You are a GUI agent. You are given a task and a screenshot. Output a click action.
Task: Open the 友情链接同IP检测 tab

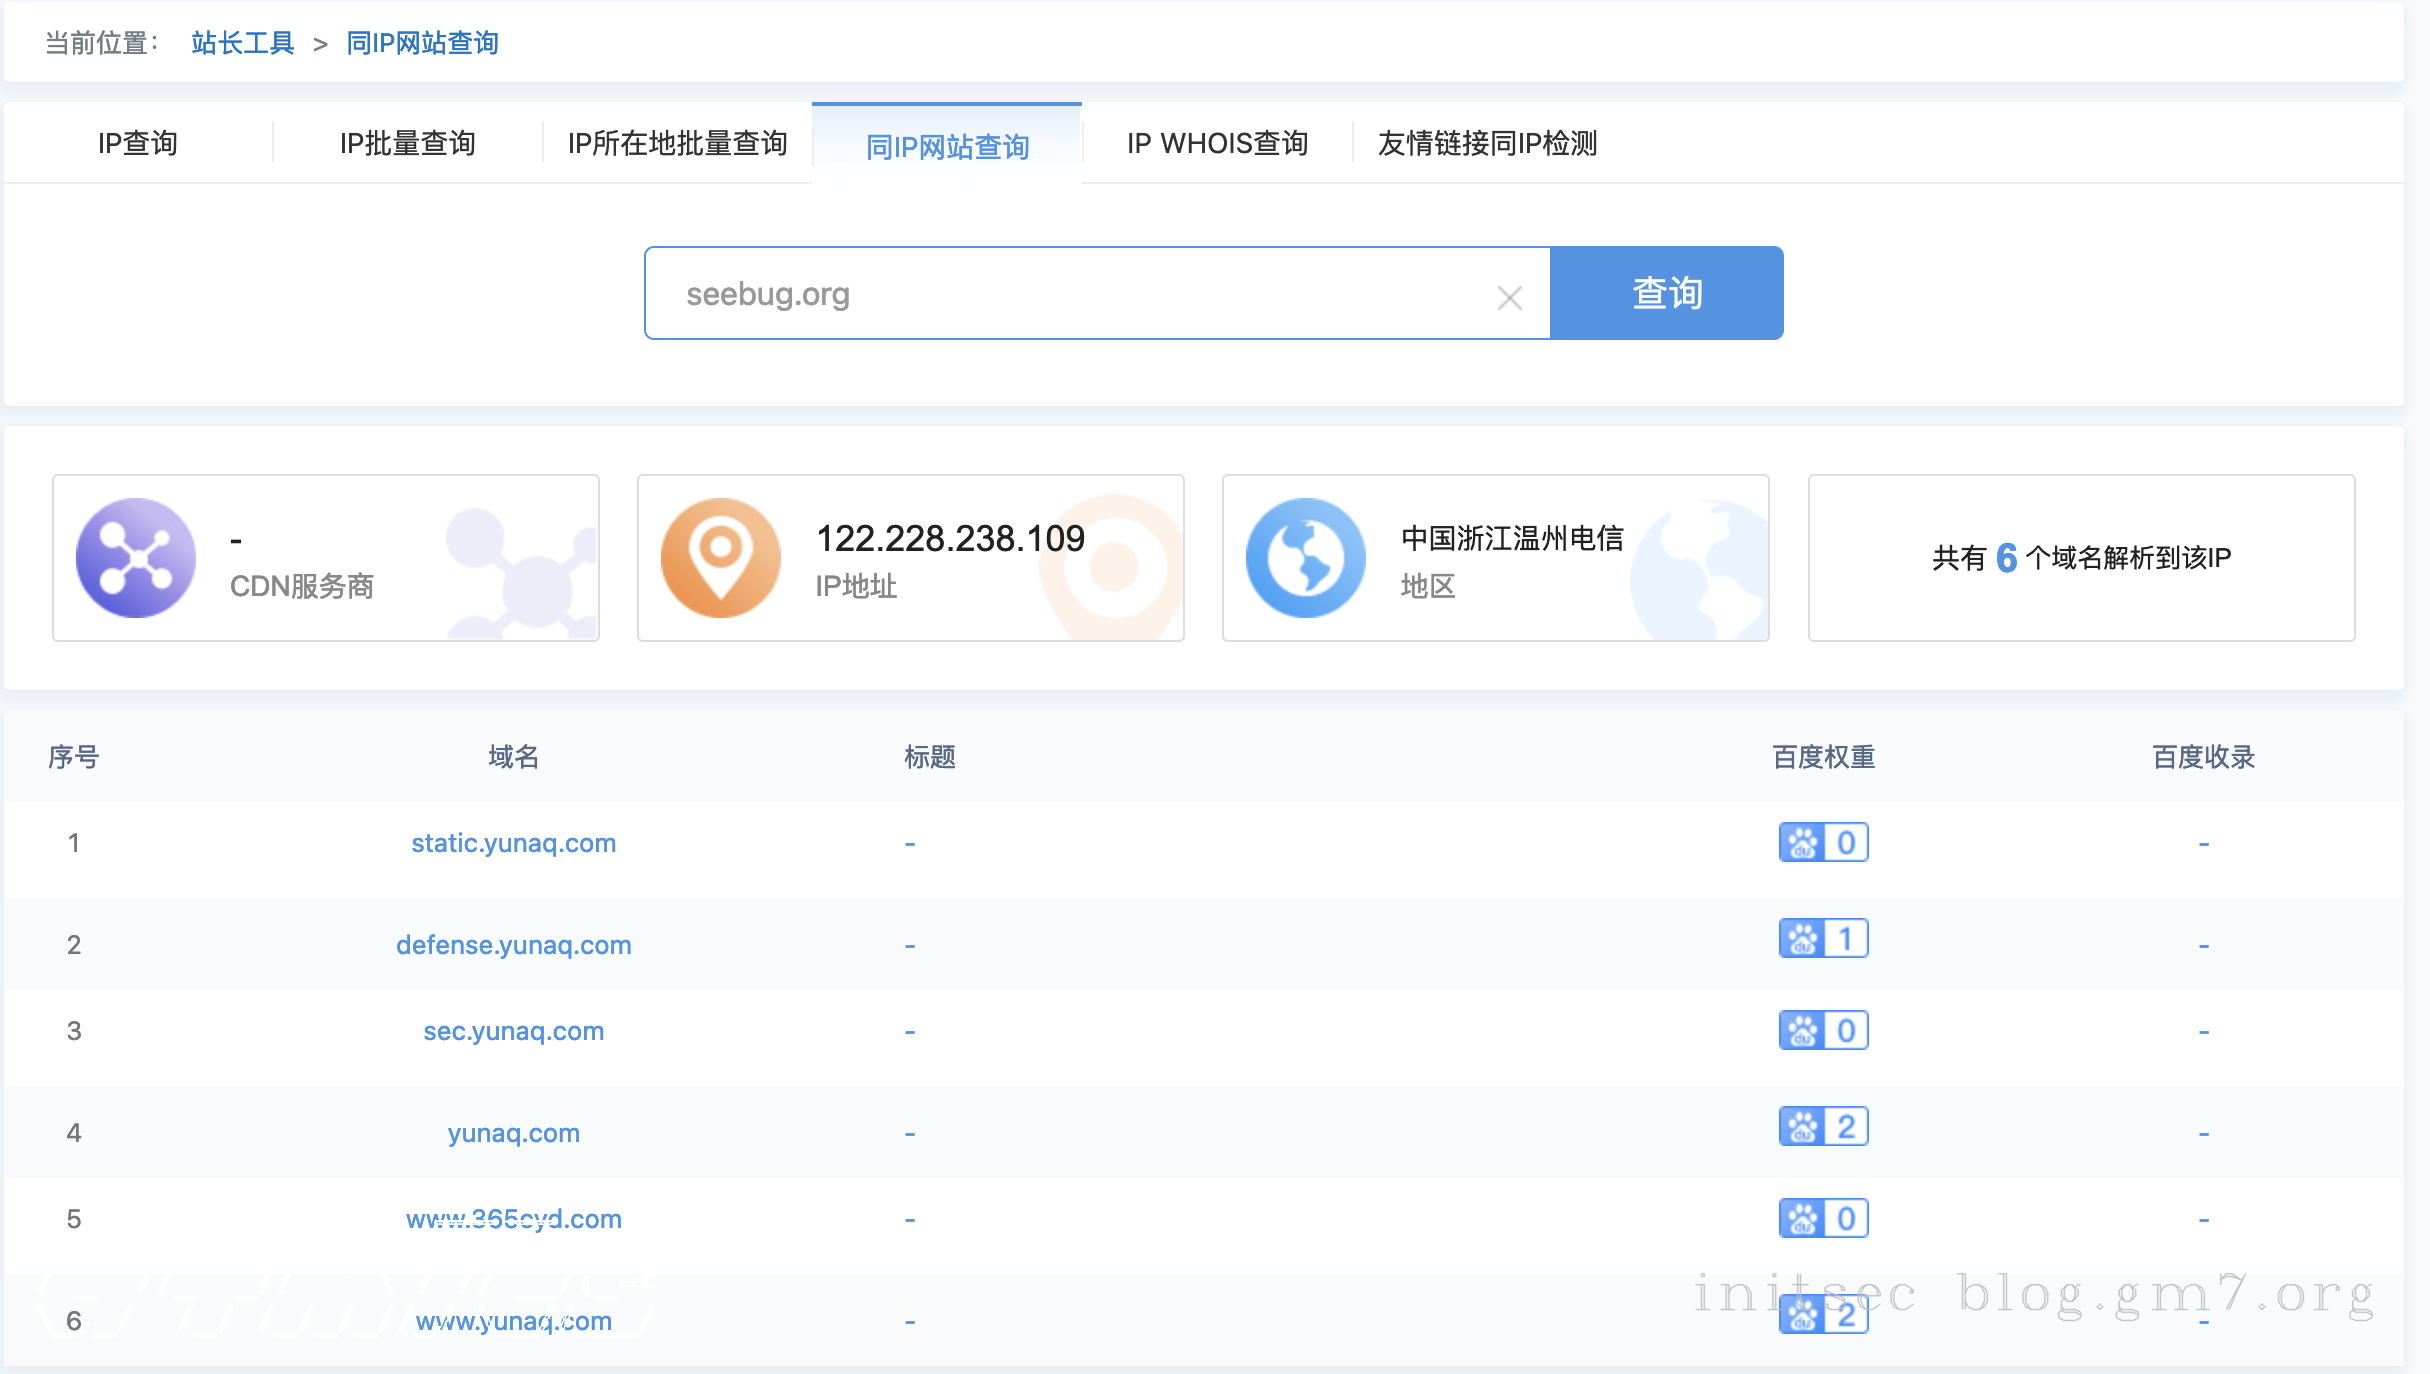(x=1487, y=143)
